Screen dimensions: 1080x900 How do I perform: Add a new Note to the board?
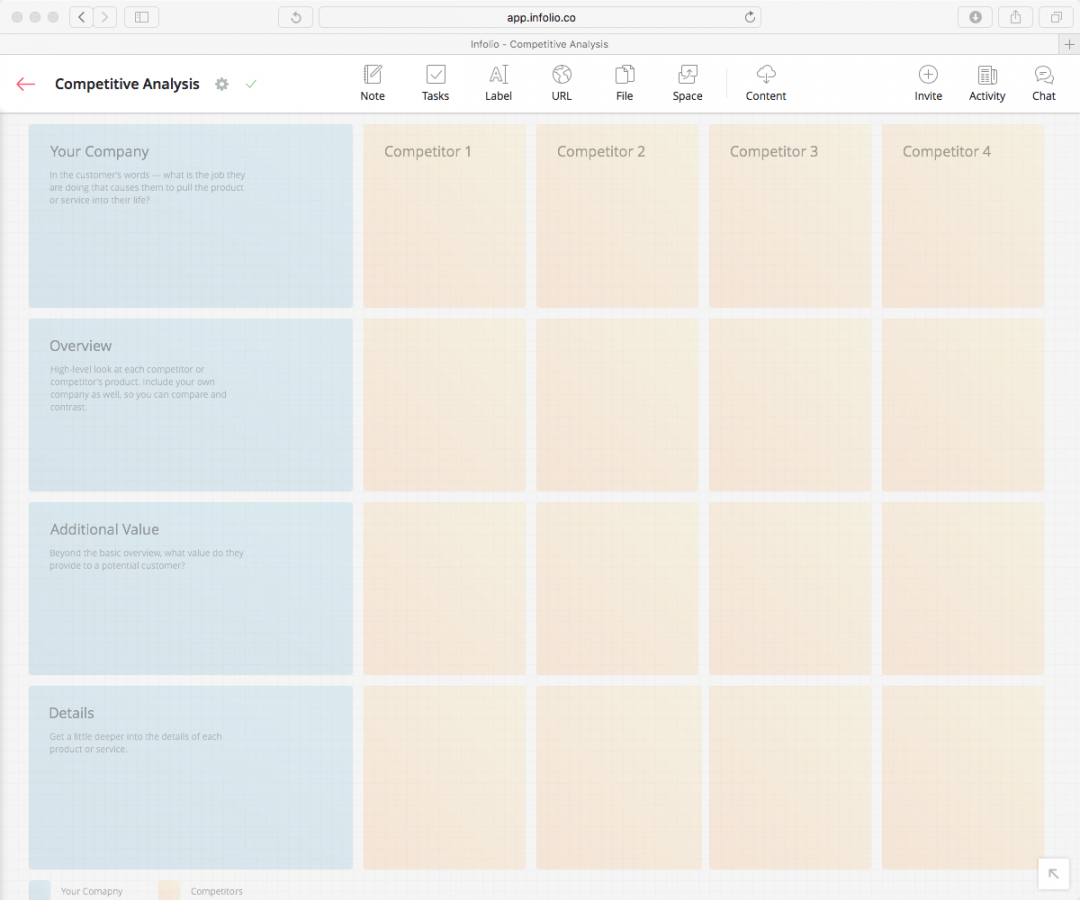[x=372, y=83]
